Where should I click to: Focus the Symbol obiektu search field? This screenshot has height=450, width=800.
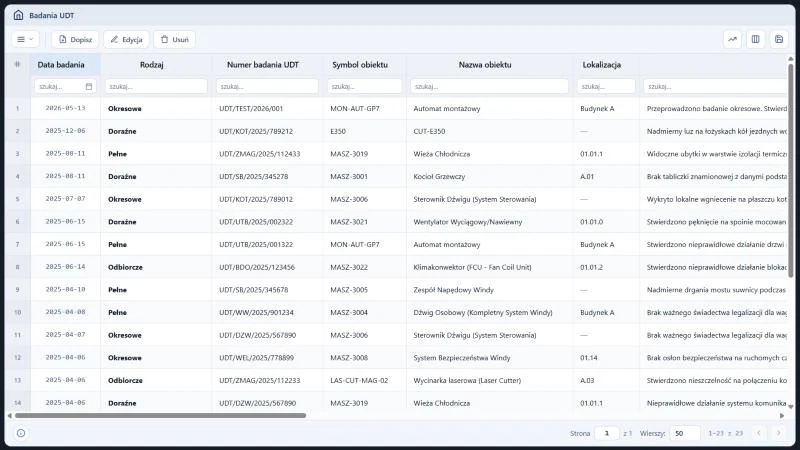[x=364, y=86]
